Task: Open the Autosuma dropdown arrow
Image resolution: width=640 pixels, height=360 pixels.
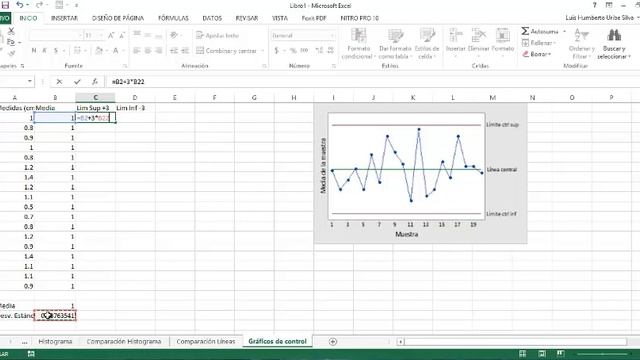Action: tap(564, 31)
